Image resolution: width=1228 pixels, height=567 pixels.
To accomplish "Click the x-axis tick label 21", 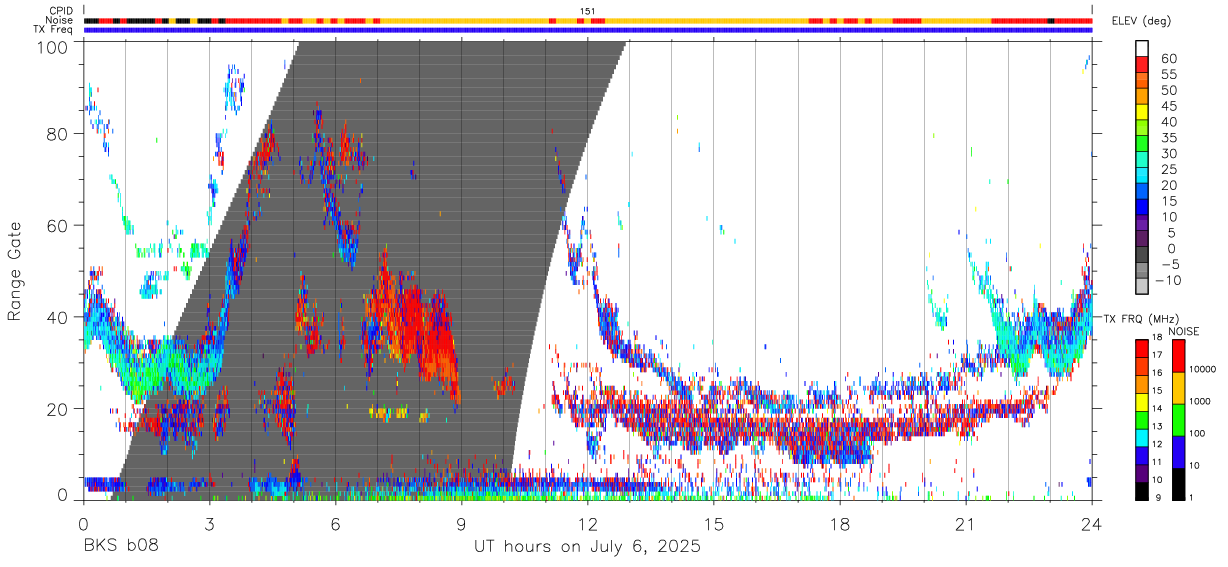I will pyautogui.click(x=966, y=524).
